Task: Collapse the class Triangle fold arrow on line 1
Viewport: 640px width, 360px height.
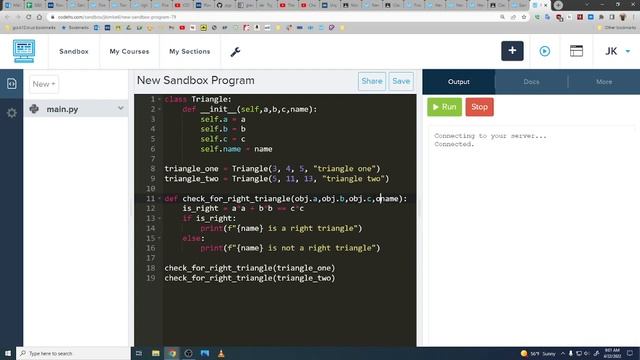Action: pyautogui.click(x=159, y=99)
